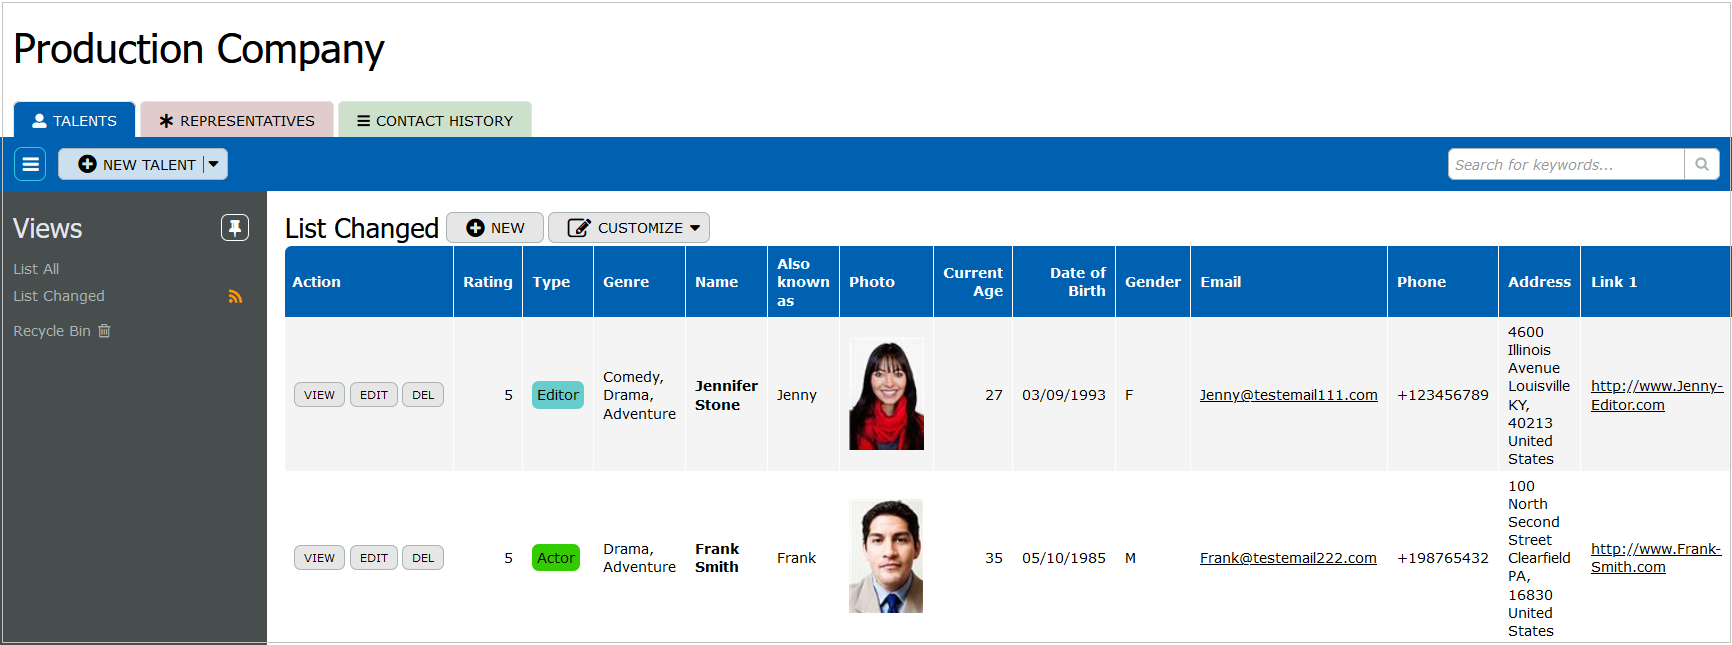Click the RSS feed icon beside List Changed
Image resolution: width=1732 pixels, height=645 pixels.
point(235,297)
